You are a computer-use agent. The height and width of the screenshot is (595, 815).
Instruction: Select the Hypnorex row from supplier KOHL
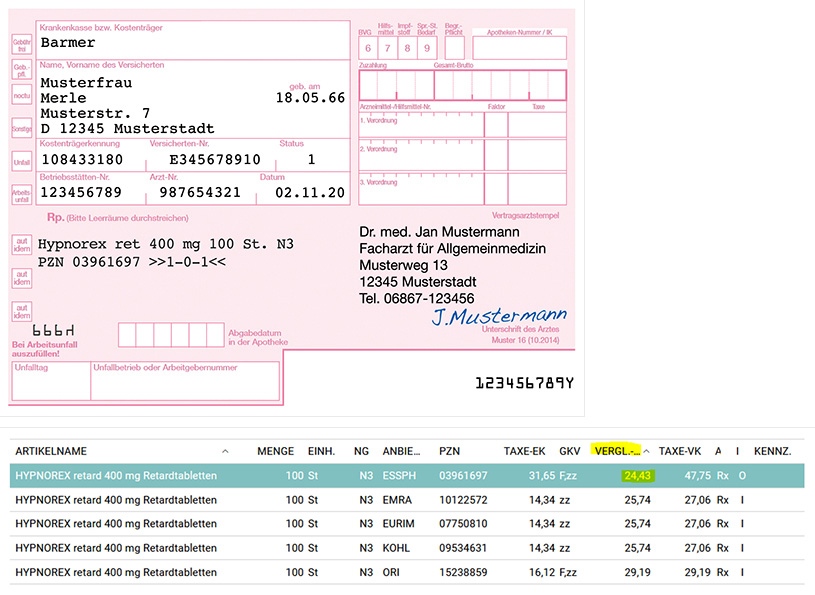(407, 548)
